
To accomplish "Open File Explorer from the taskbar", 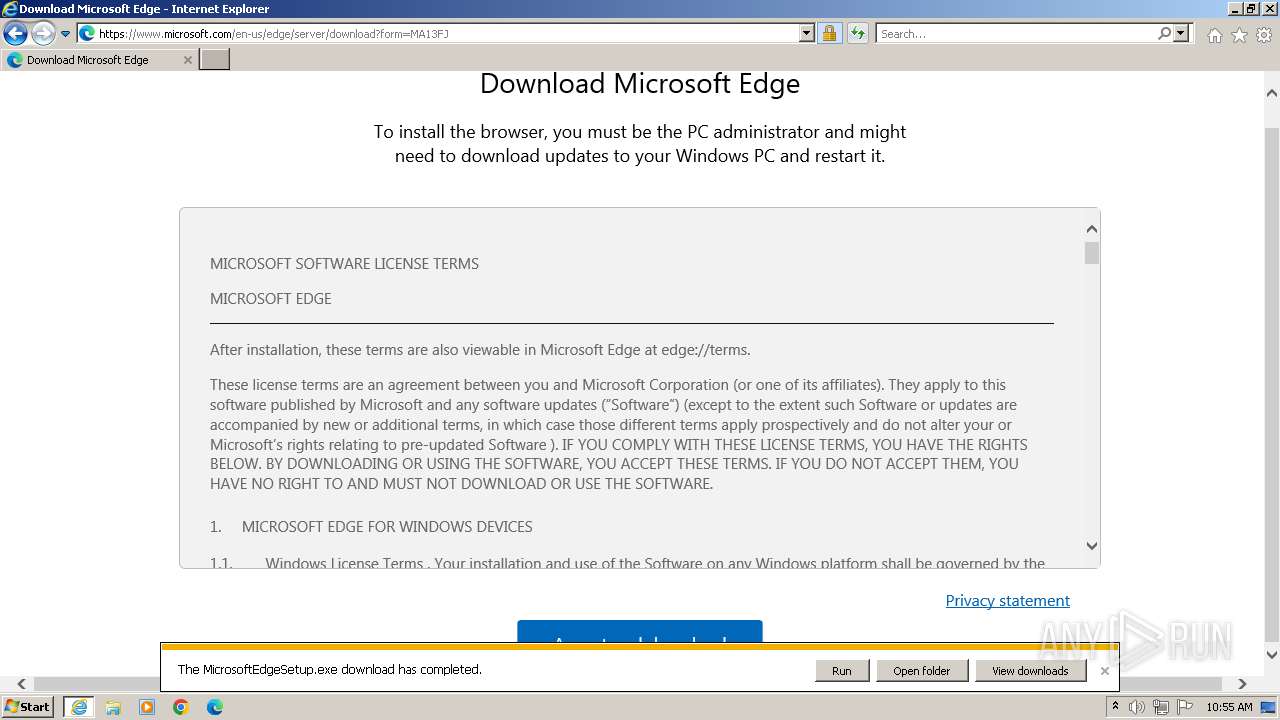I will (x=113, y=707).
